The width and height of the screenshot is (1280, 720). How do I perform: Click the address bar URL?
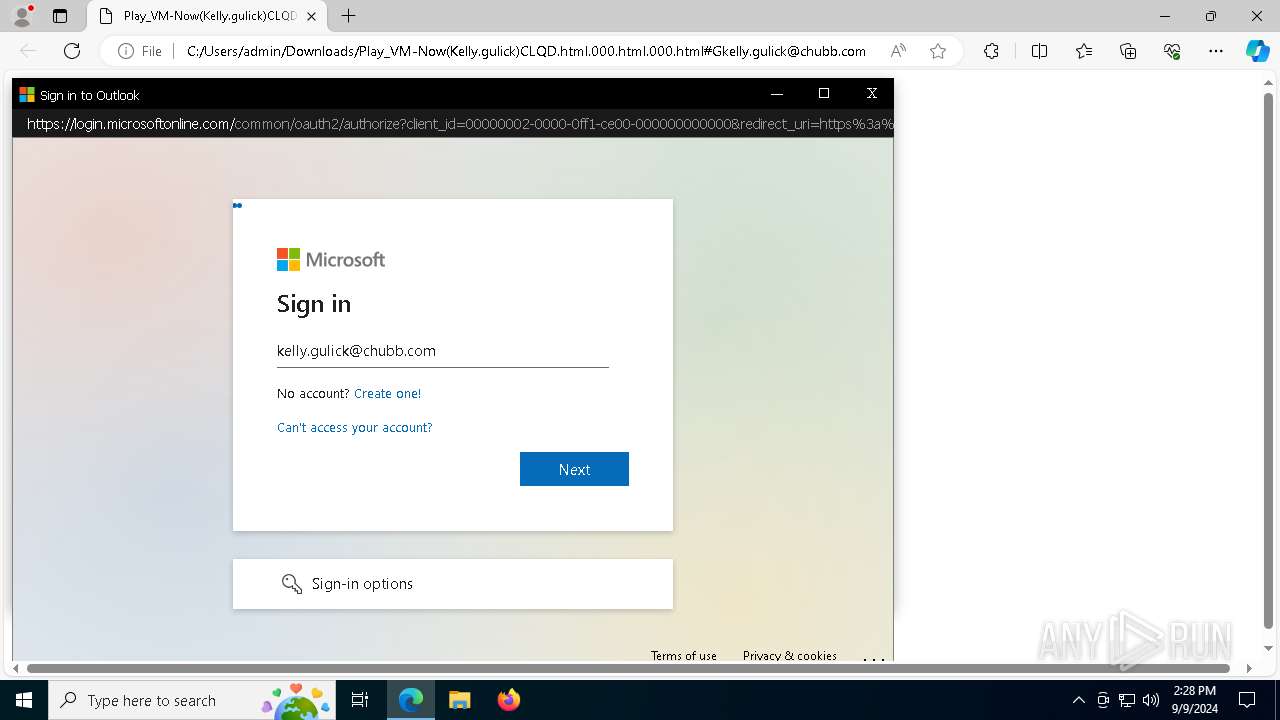(x=526, y=51)
